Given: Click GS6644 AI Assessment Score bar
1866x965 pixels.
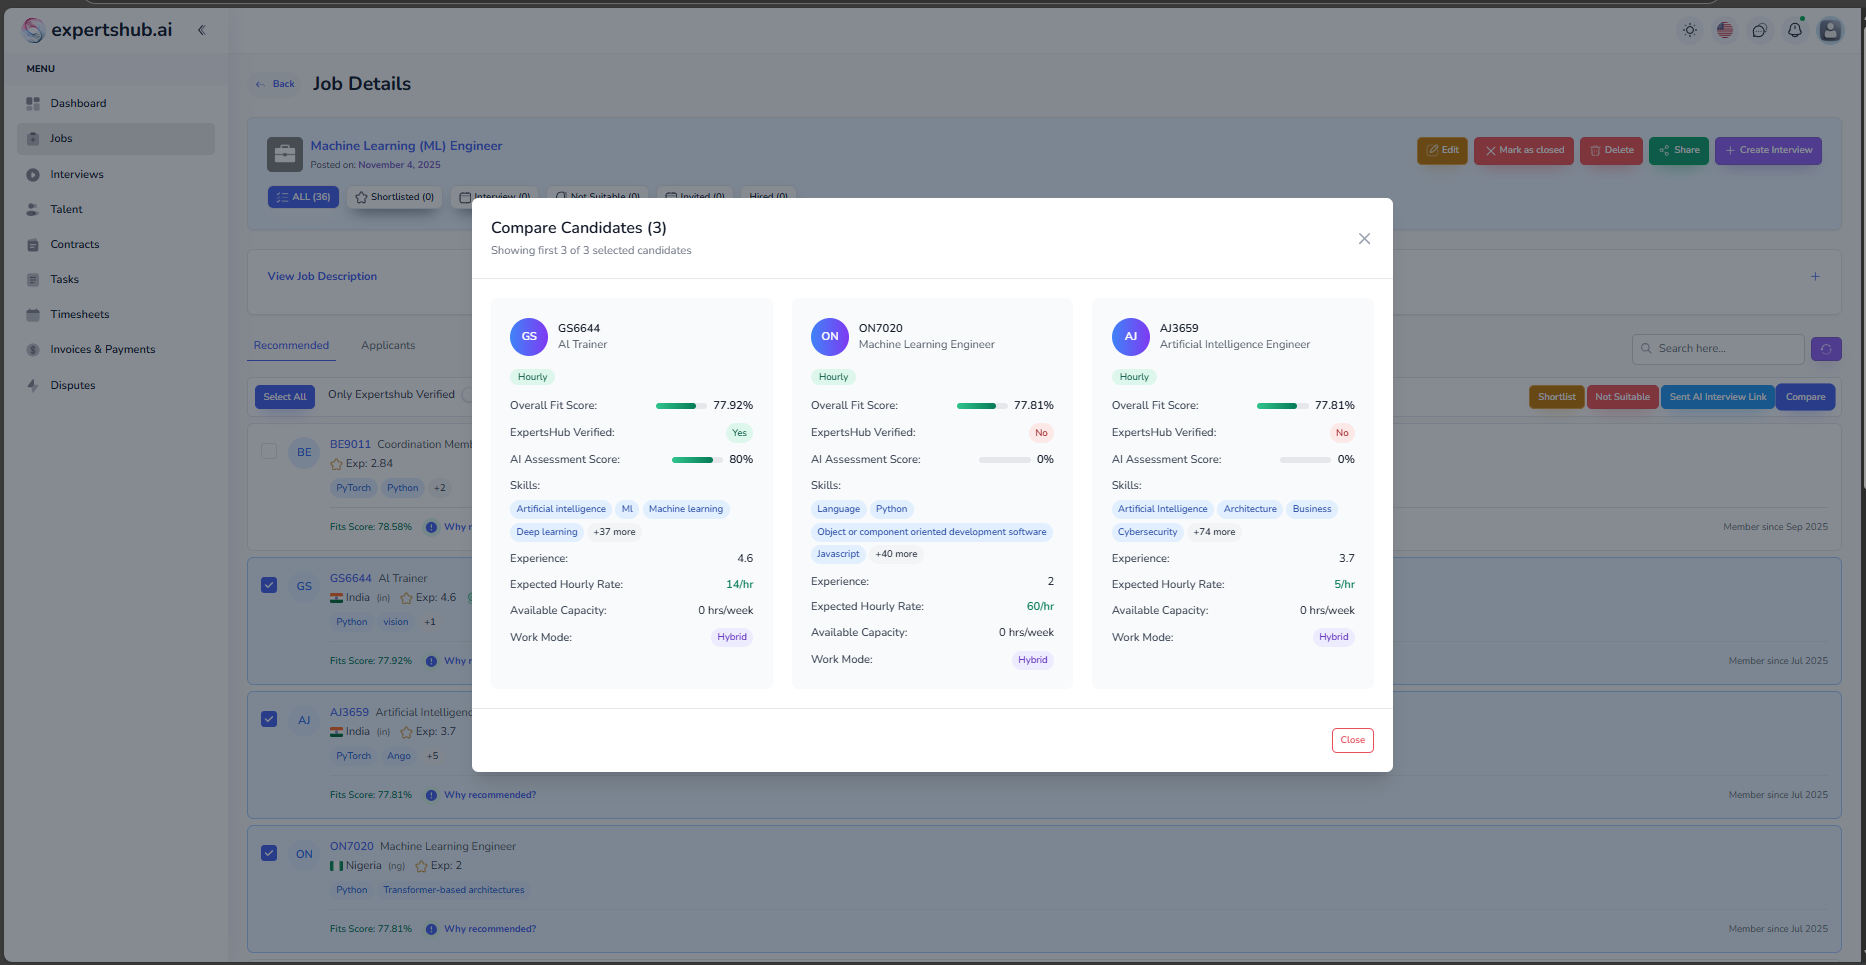Looking at the screenshot, I should click(697, 460).
